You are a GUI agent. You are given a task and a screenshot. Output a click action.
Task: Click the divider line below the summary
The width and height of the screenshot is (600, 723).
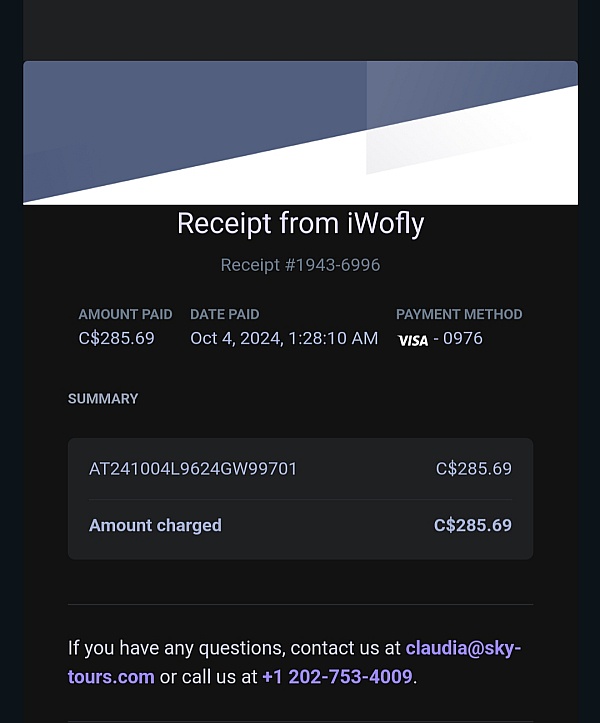[x=300, y=604]
